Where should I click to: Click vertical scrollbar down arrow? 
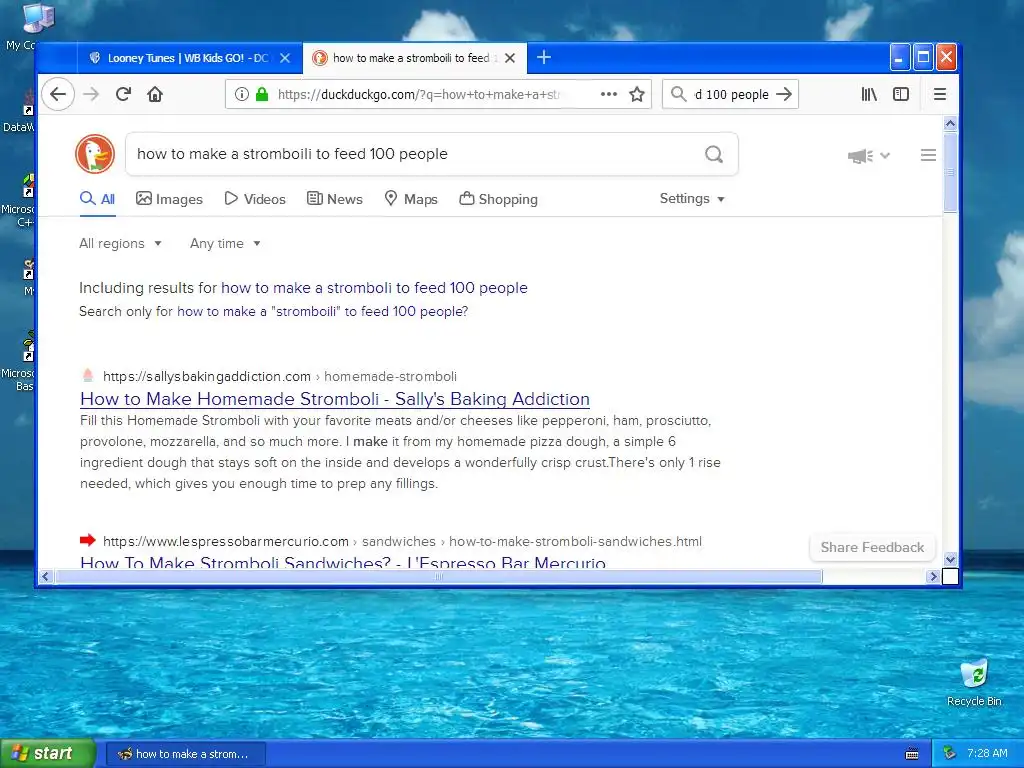tap(950, 559)
